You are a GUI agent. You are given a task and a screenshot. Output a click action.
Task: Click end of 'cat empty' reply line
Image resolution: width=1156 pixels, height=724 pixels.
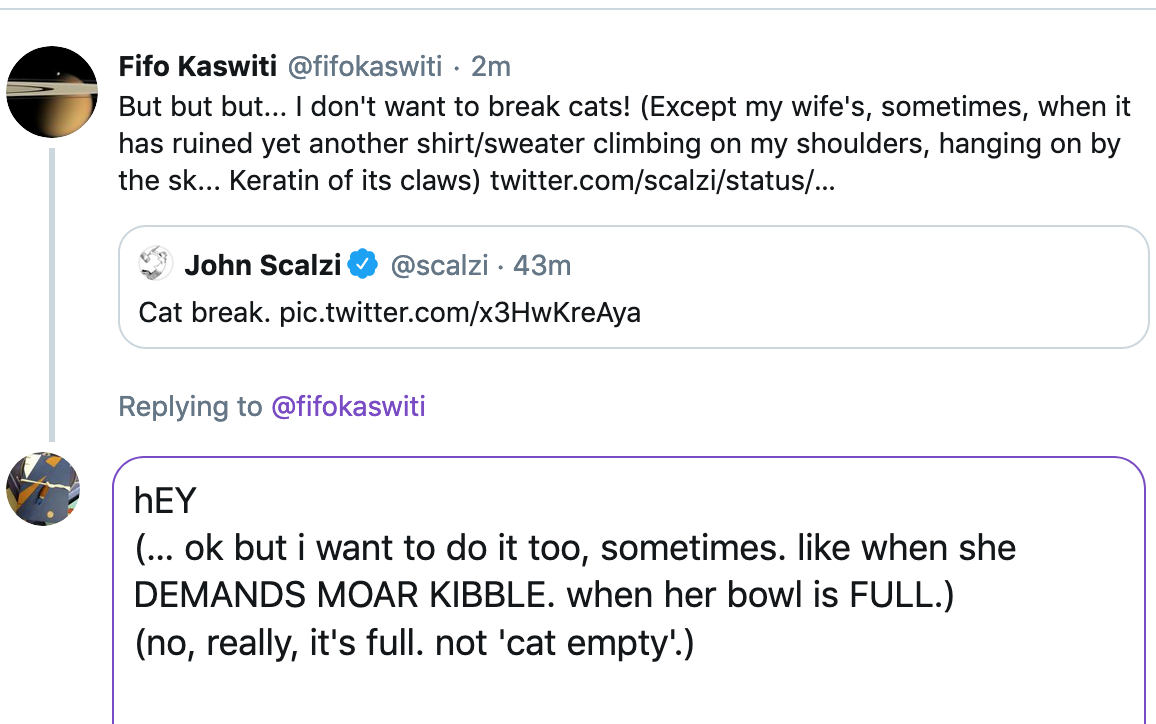(x=694, y=643)
